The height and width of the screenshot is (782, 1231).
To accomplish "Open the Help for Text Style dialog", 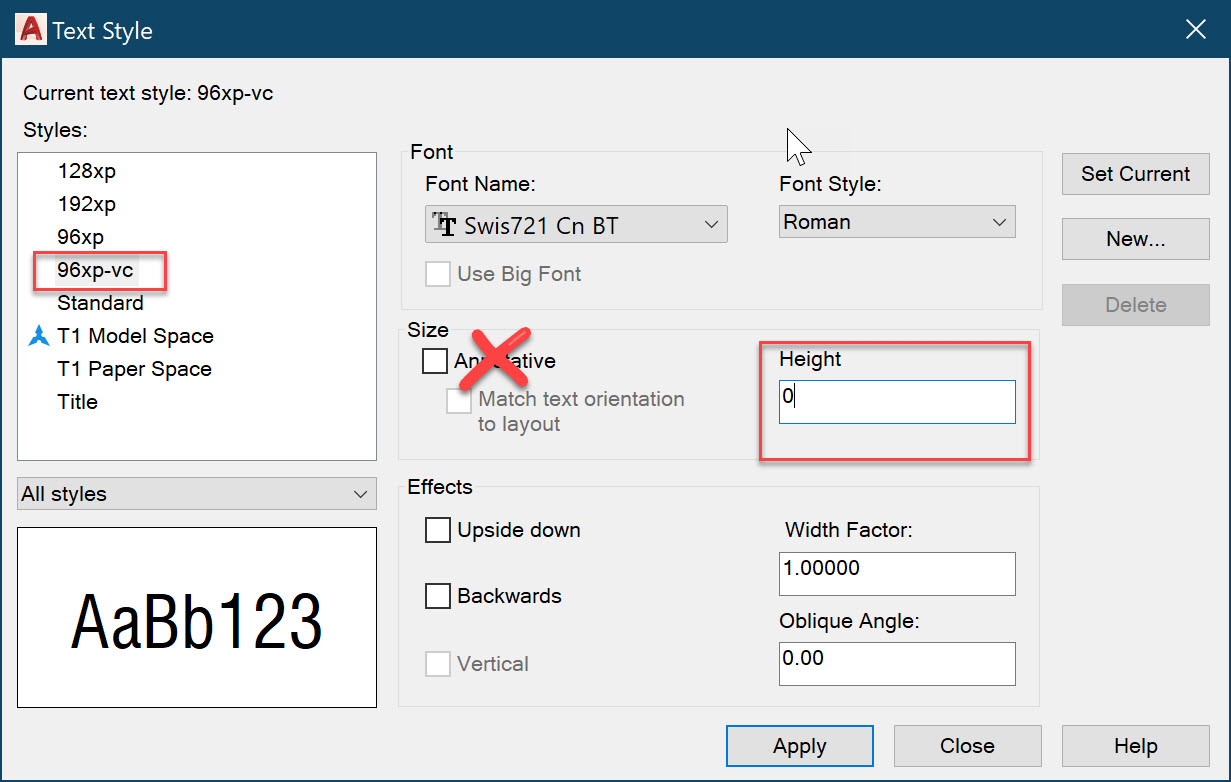I will (x=1135, y=745).
